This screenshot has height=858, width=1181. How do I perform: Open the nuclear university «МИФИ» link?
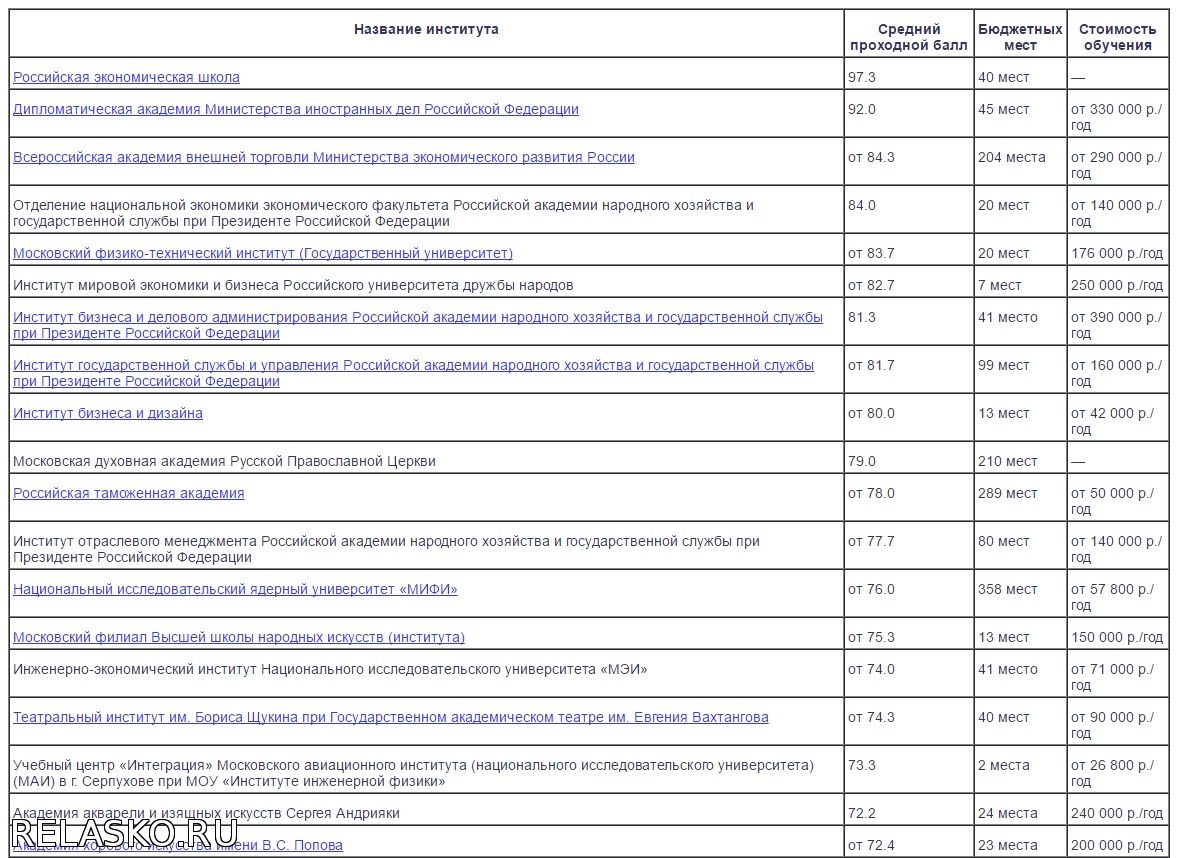point(235,589)
